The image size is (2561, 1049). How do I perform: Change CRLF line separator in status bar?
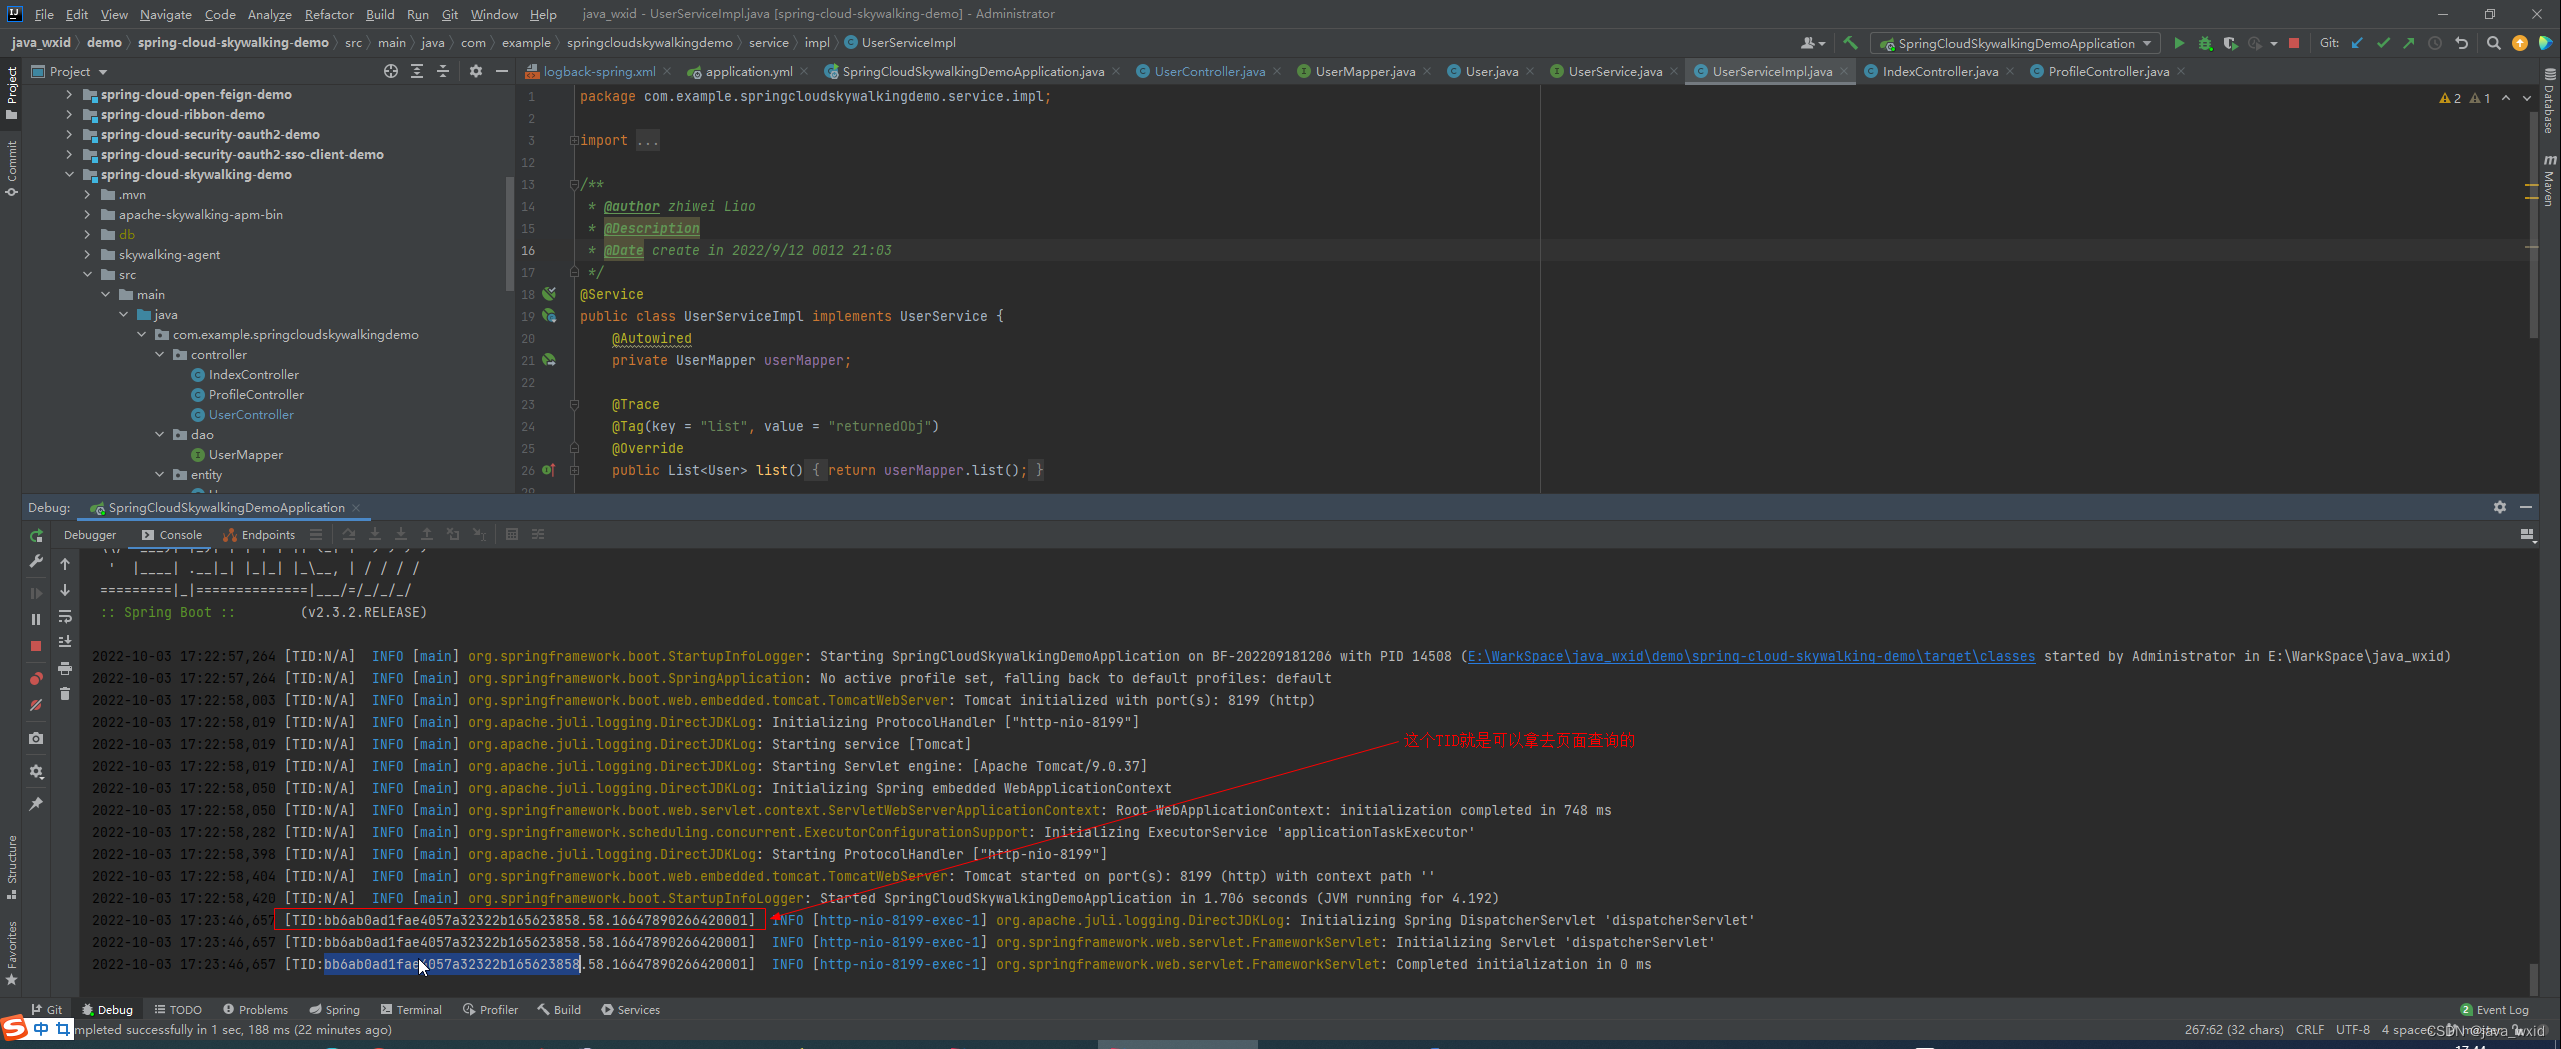pyautogui.click(x=2309, y=1029)
